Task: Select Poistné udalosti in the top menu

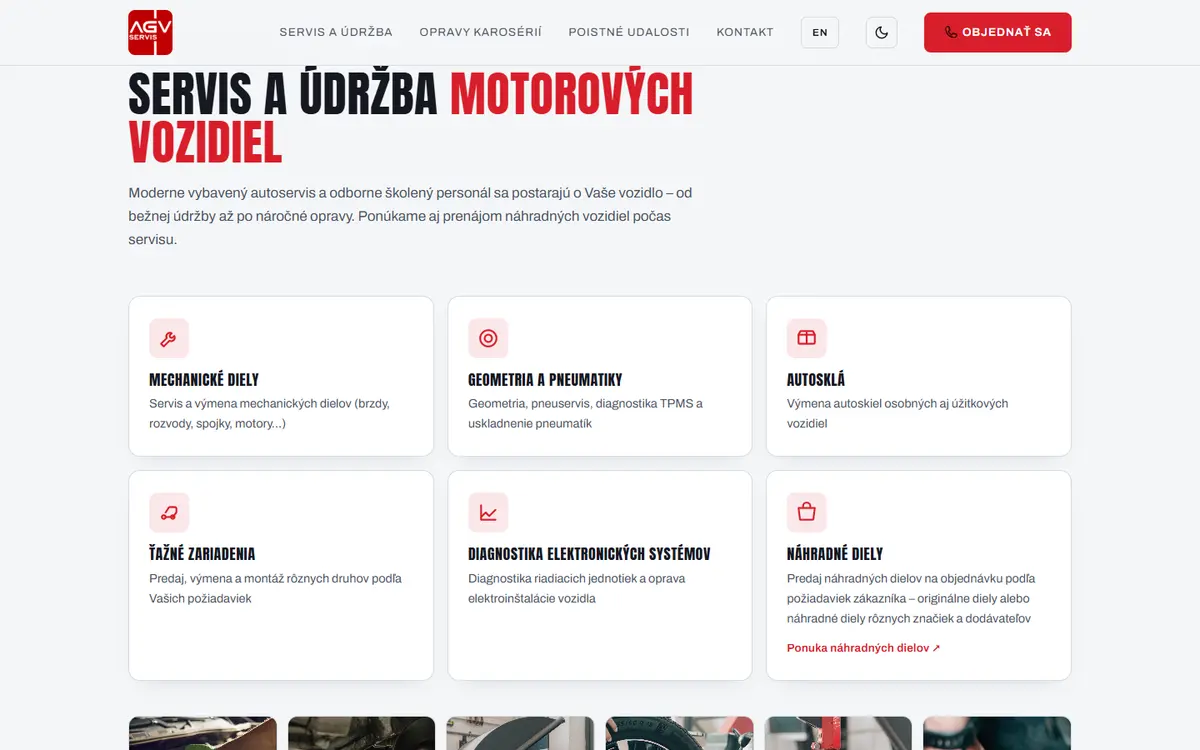Action: [x=629, y=32]
